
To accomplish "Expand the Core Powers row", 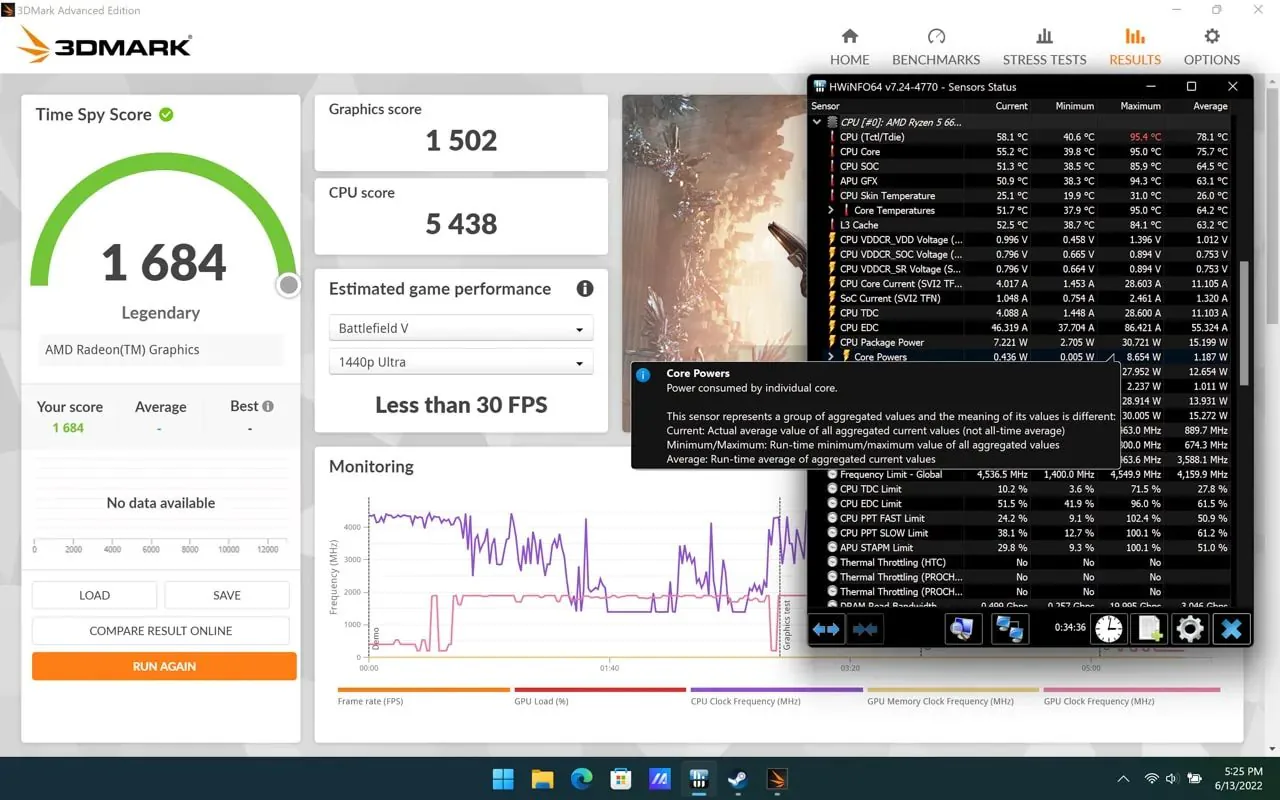I will (831, 357).
